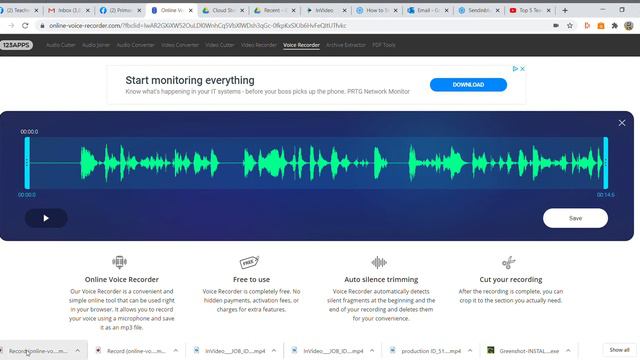Open the Greenshot-INSTALL exe download

523,351
